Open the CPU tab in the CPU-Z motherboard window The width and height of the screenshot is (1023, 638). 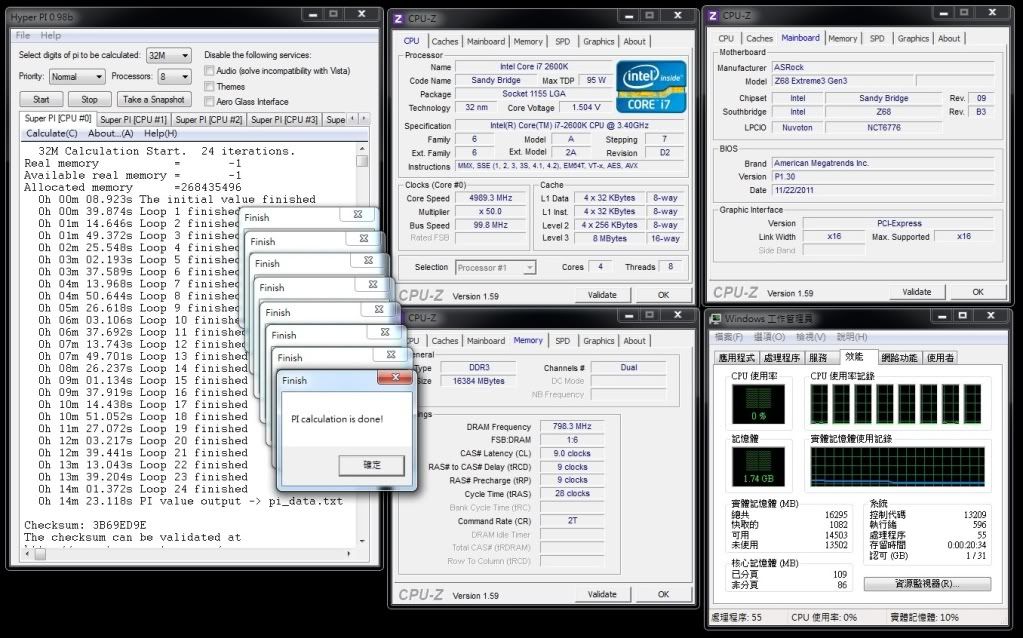(x=726, y=38)
